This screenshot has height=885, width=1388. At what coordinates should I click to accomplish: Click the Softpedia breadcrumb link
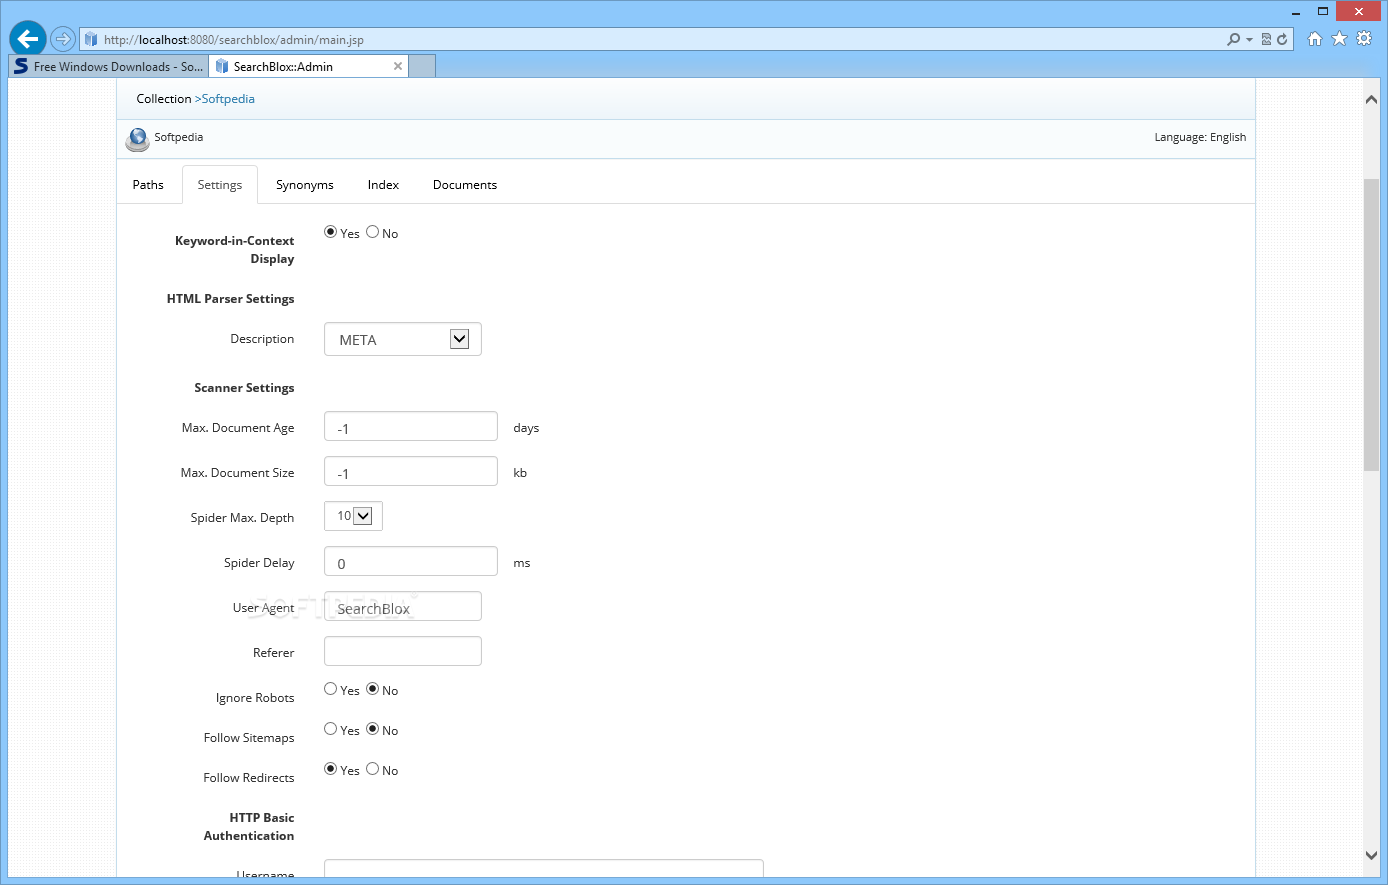[x=228, y=99]
